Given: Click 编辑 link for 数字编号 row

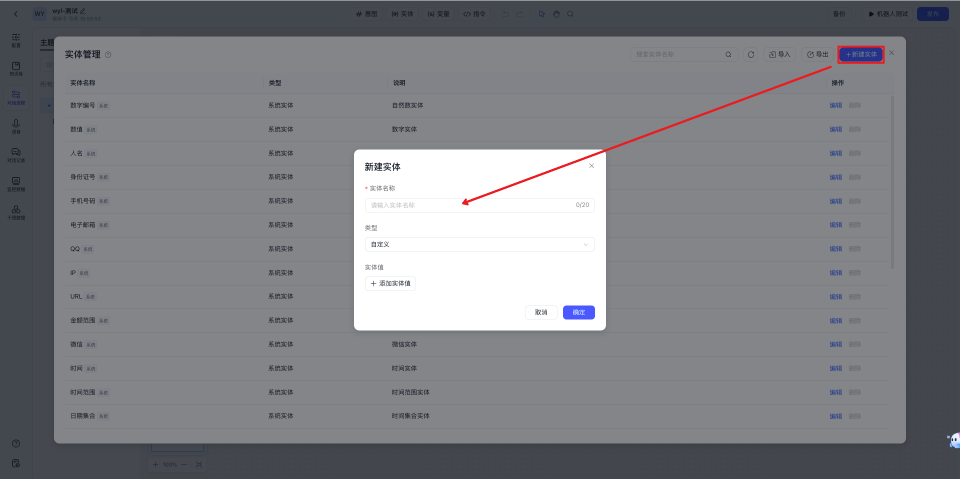Looking at the screenshot, I should (835, 105).
